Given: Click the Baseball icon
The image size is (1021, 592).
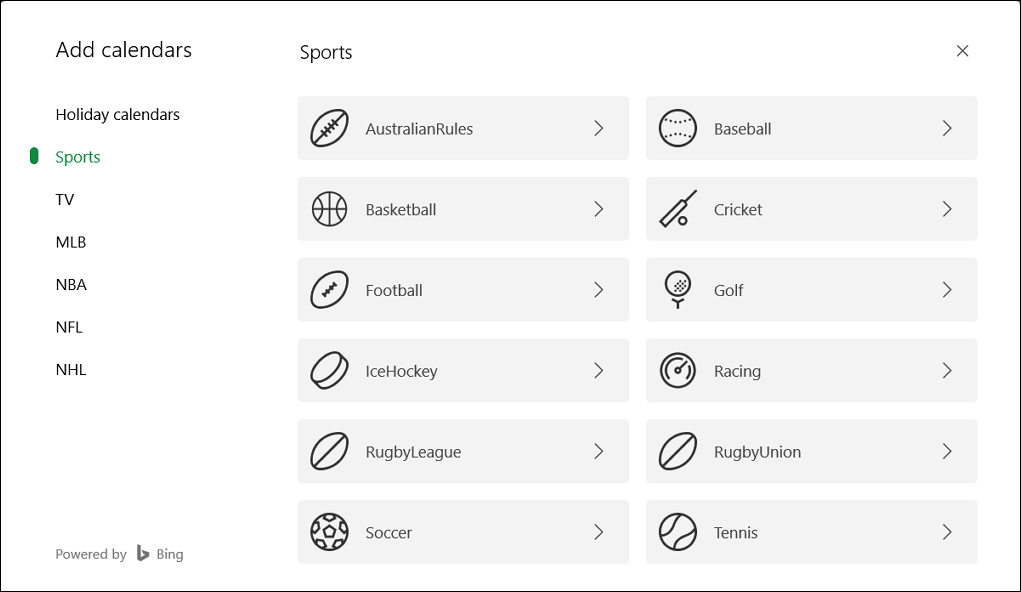Looking at the screenshot, I should (x=677, y=128).
